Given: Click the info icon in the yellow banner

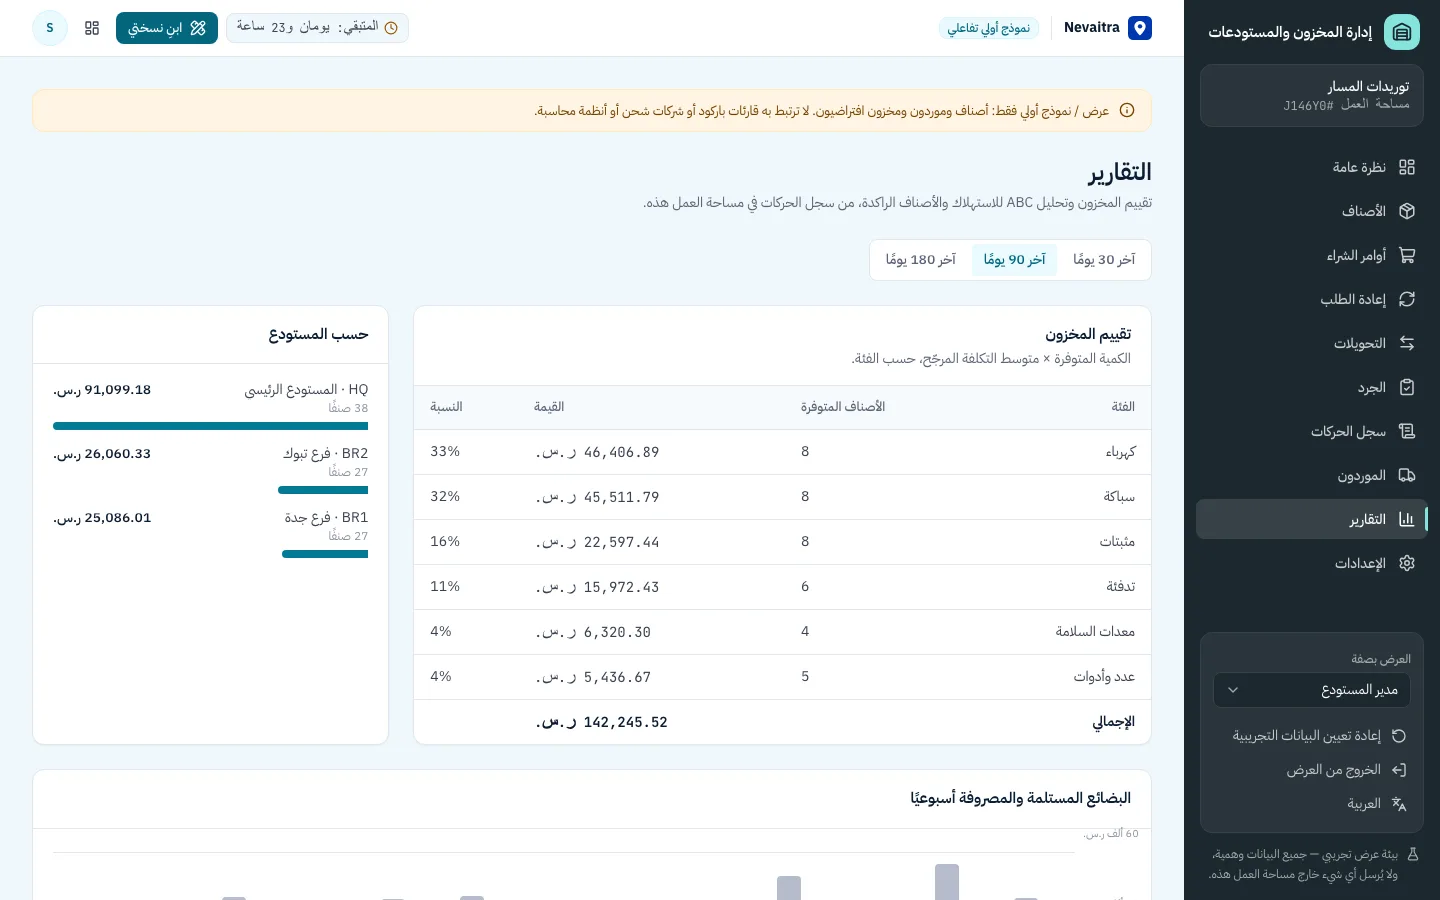Looking at the screenshot, I should coord(1127,110).
